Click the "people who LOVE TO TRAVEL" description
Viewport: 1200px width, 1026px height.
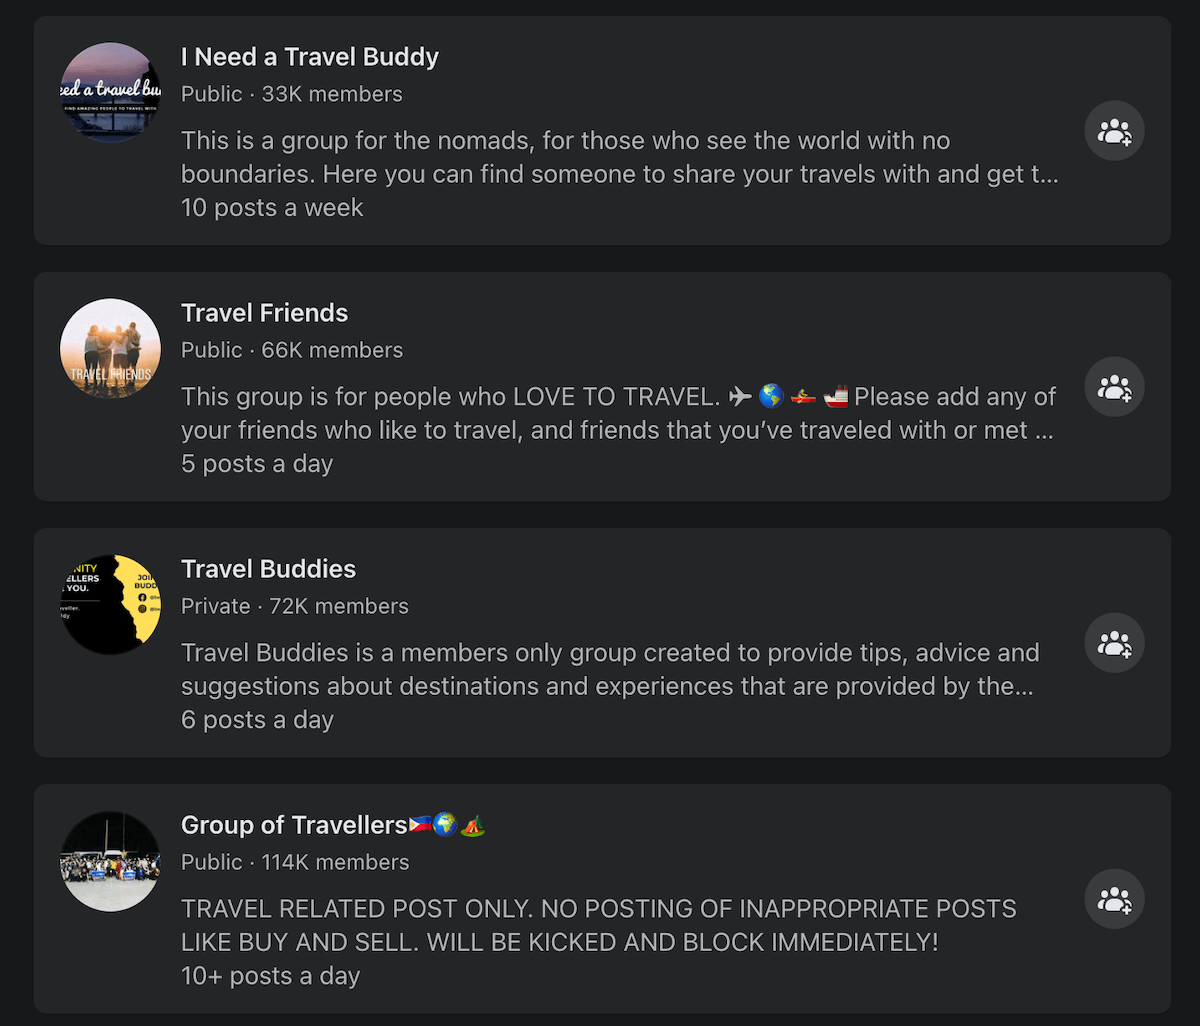[617, 413]
